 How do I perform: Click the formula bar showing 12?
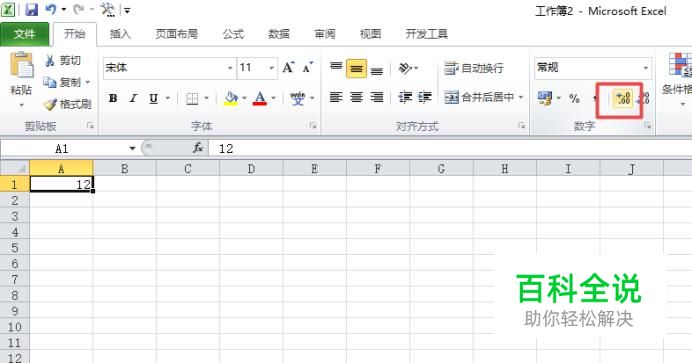tap(450, 149)
